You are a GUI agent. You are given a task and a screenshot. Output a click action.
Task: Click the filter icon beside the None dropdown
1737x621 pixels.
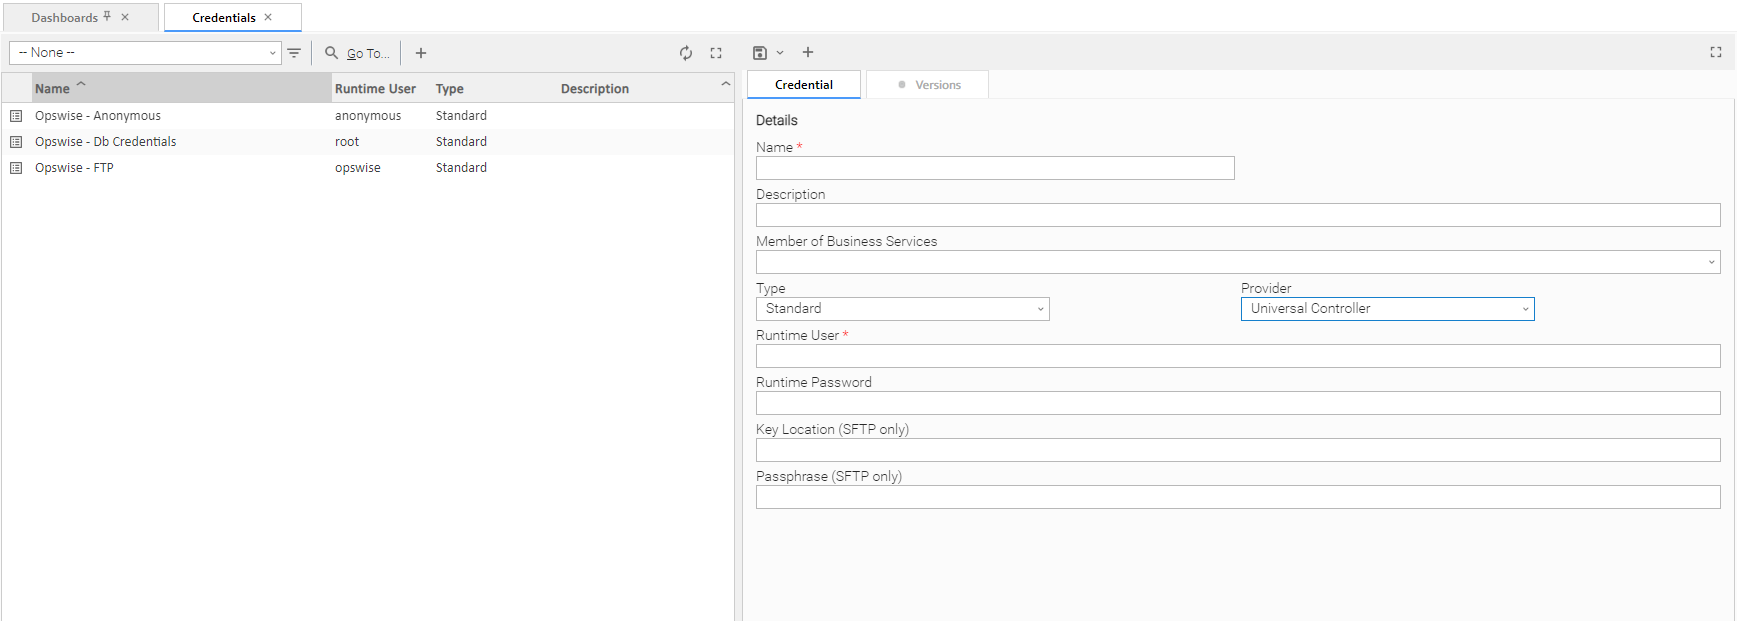point(294,53)
